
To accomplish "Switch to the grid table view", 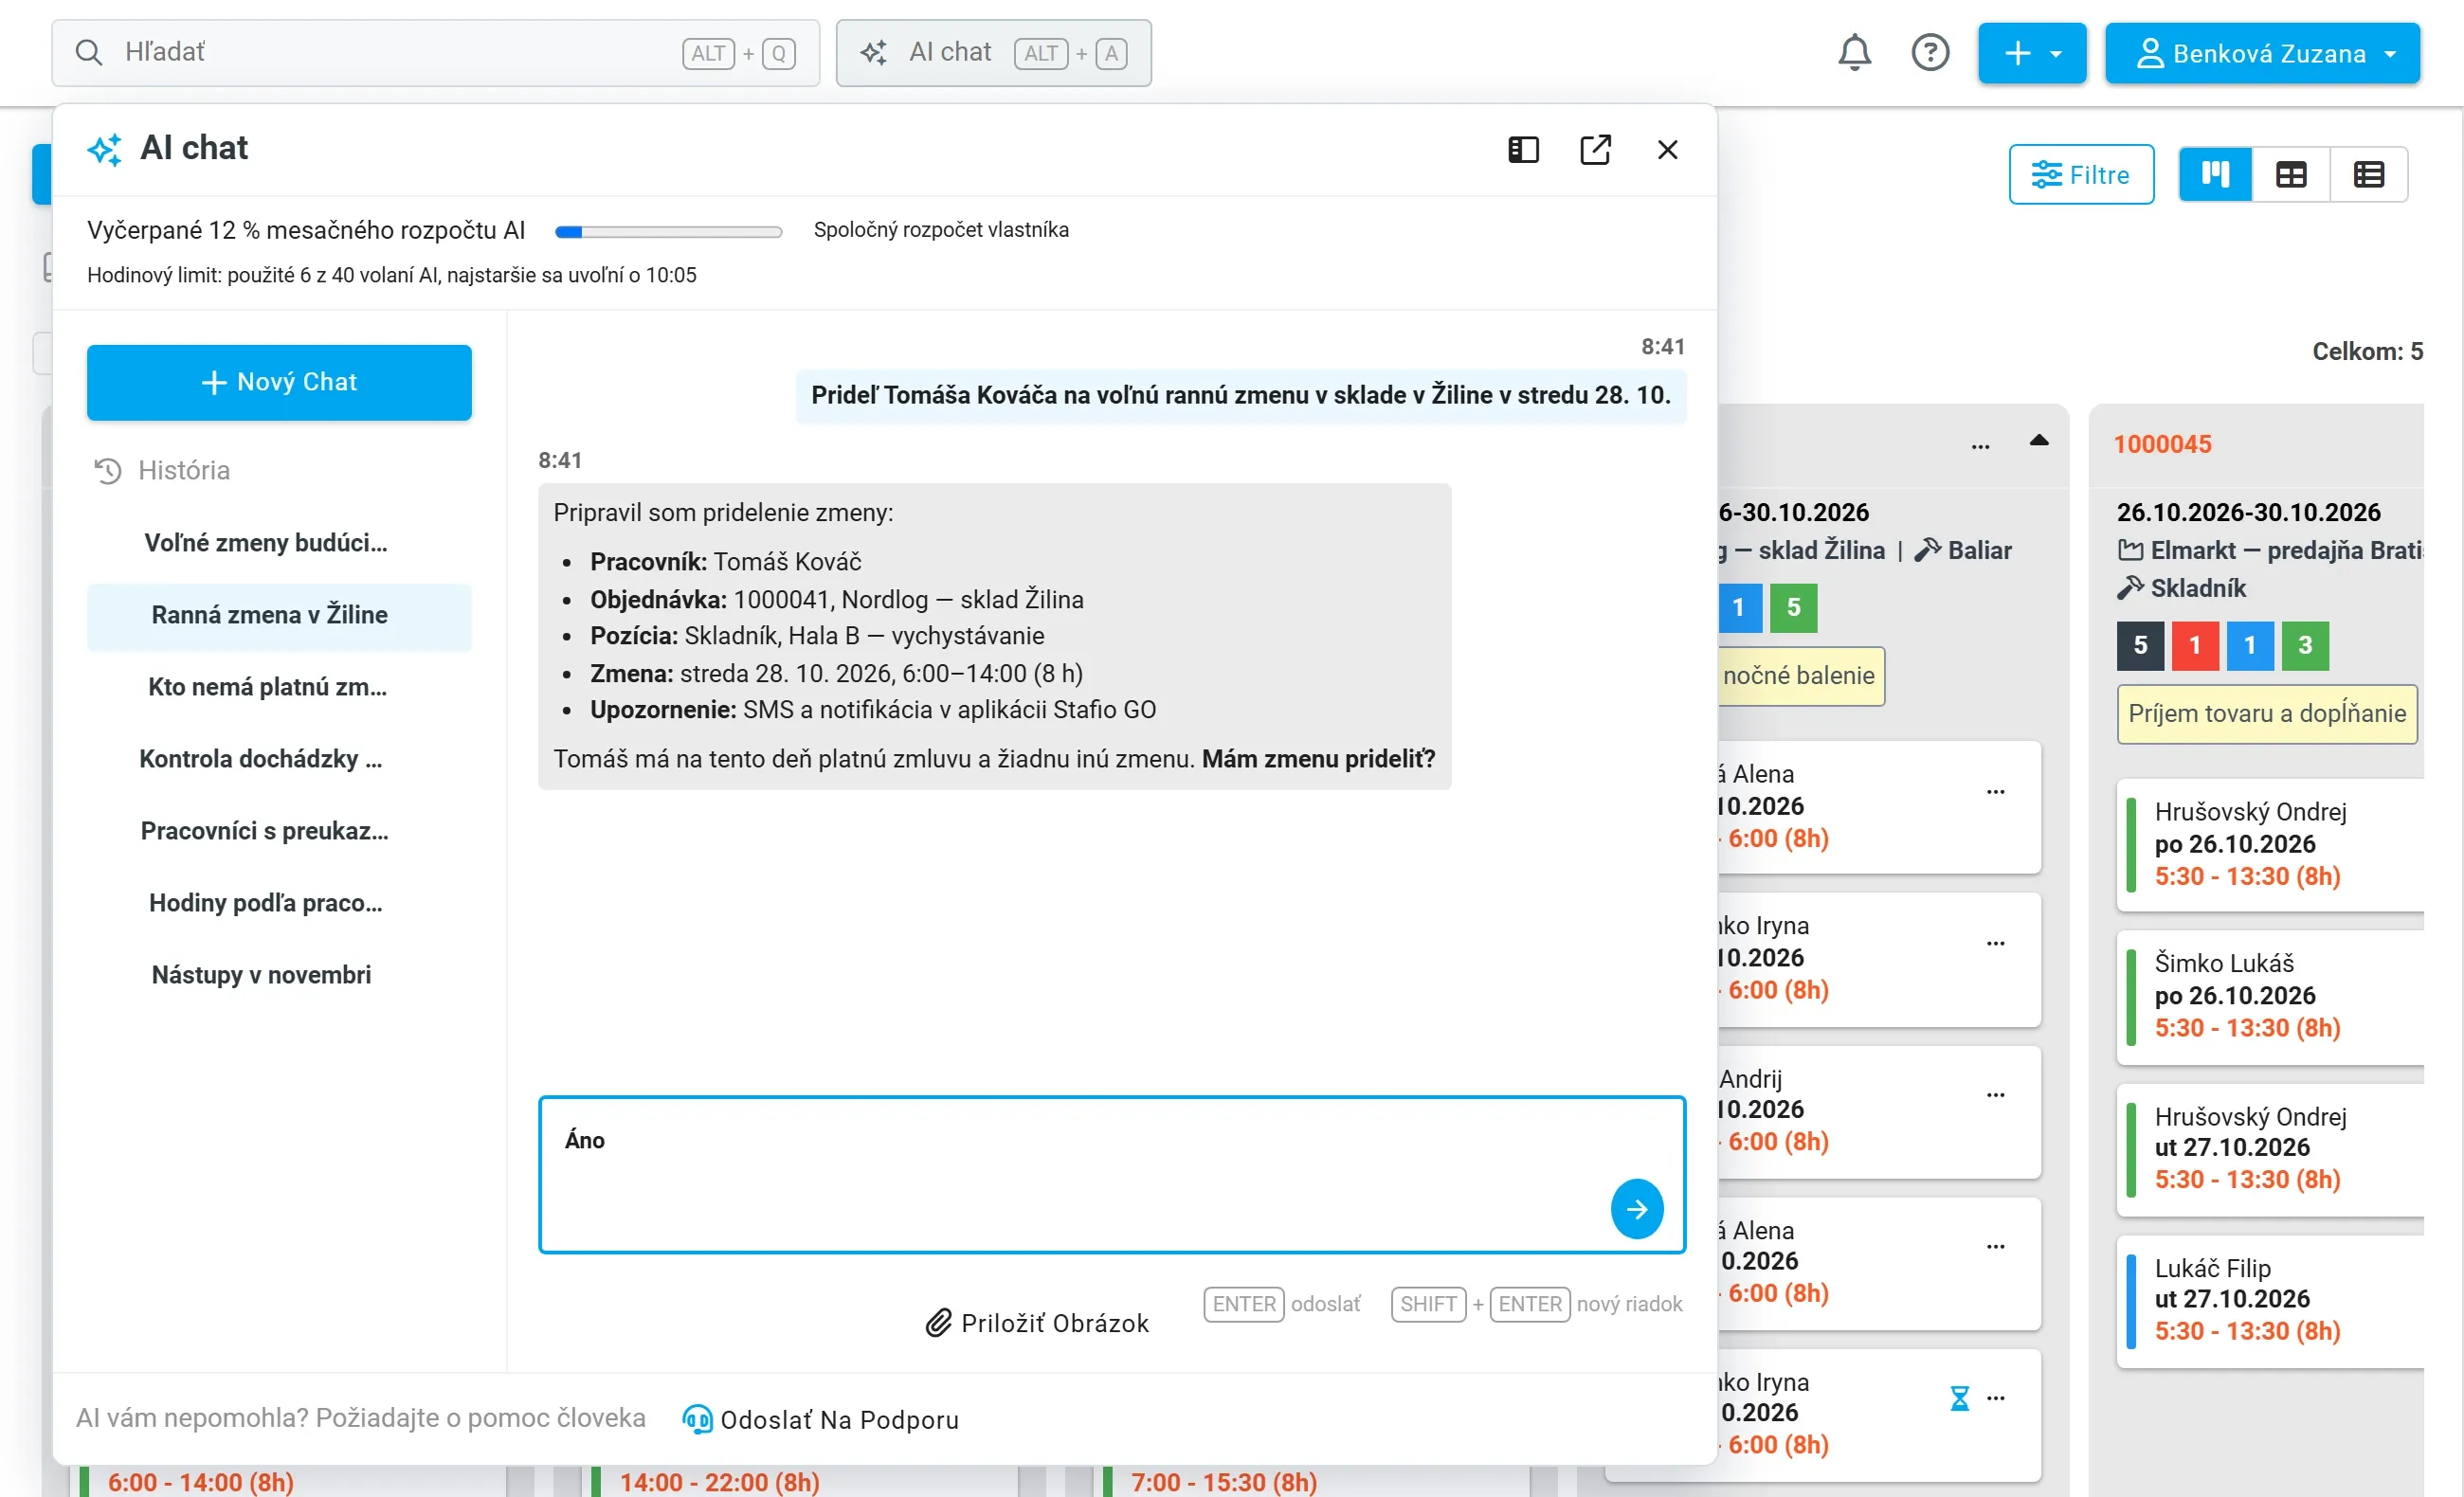I will (x=2290, y=175).
